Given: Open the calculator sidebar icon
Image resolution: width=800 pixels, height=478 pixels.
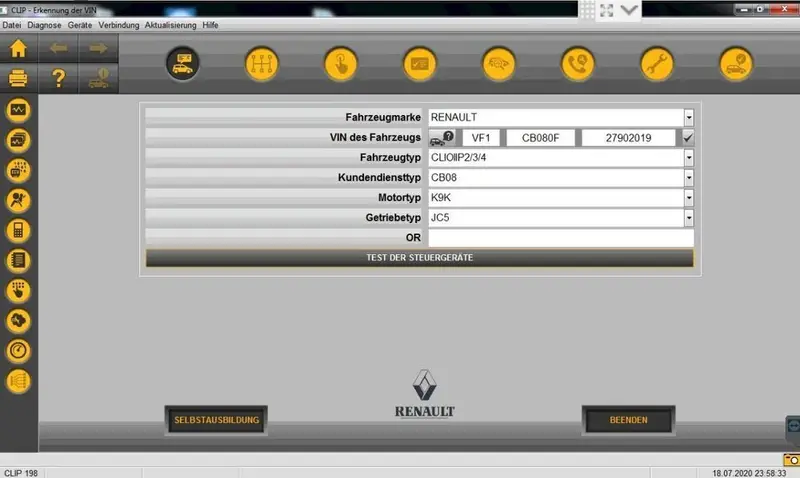Looking at the screenshot, I should 18,231.
